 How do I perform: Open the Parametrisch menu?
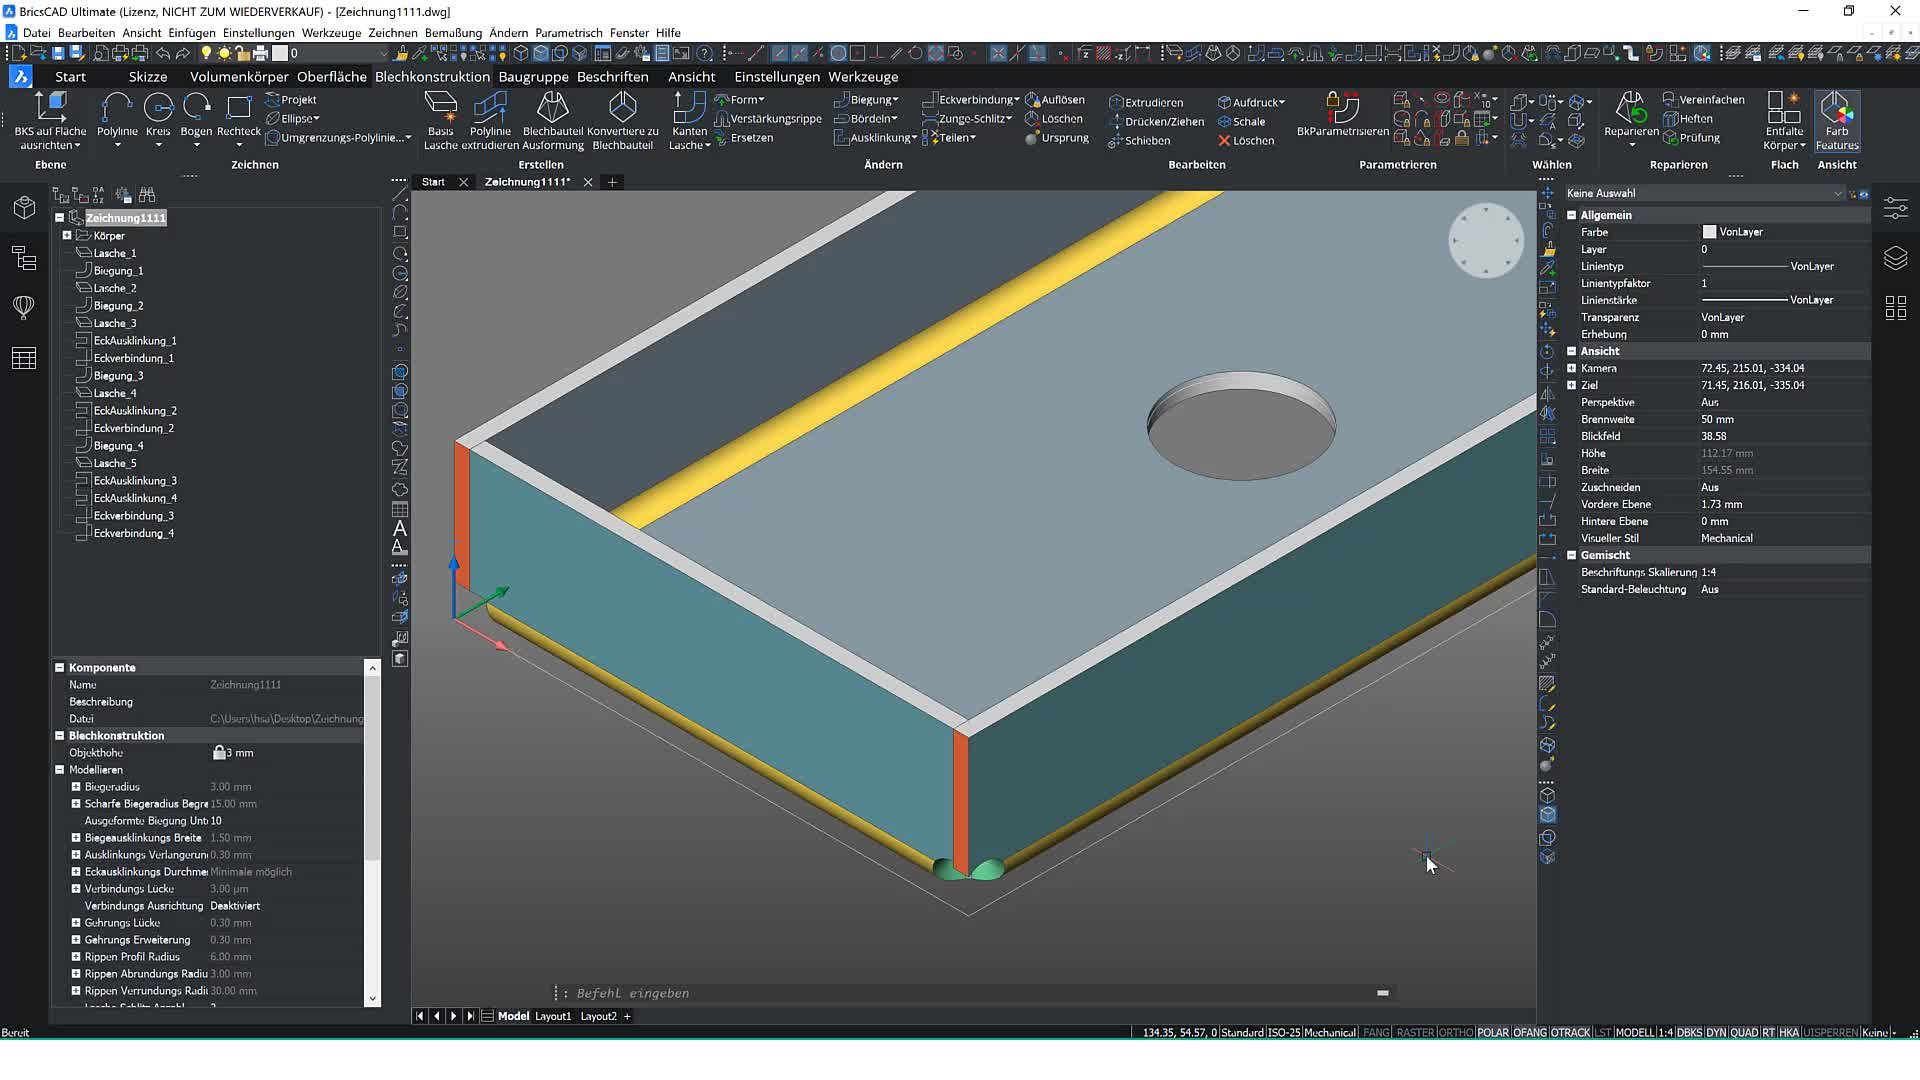point(568,32)
